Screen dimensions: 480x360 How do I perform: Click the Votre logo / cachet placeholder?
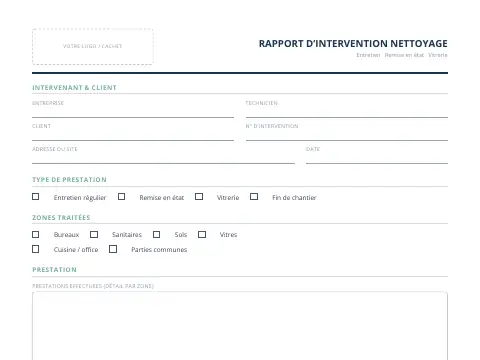[x=93, y=46]
